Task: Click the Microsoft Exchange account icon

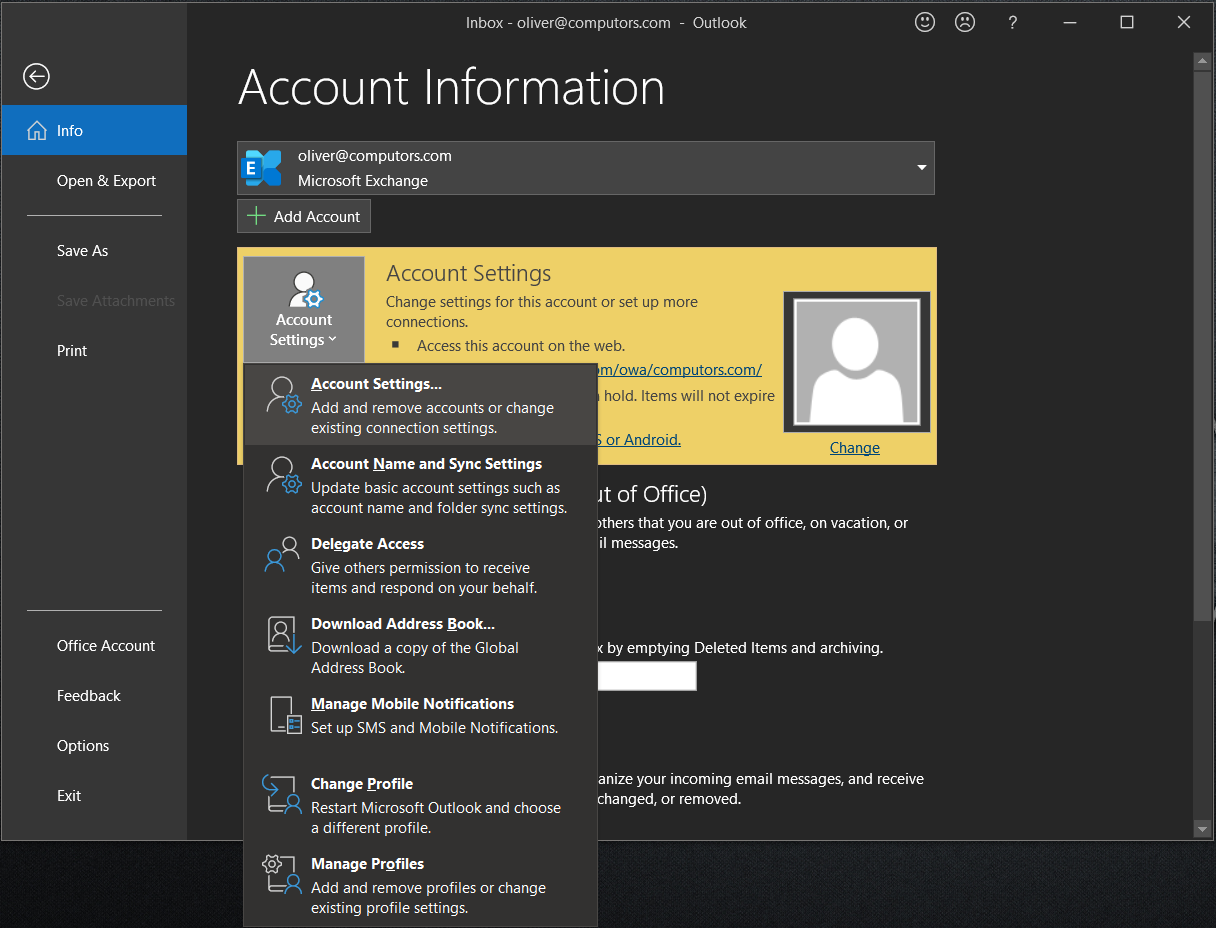Action: click(263, 168)
